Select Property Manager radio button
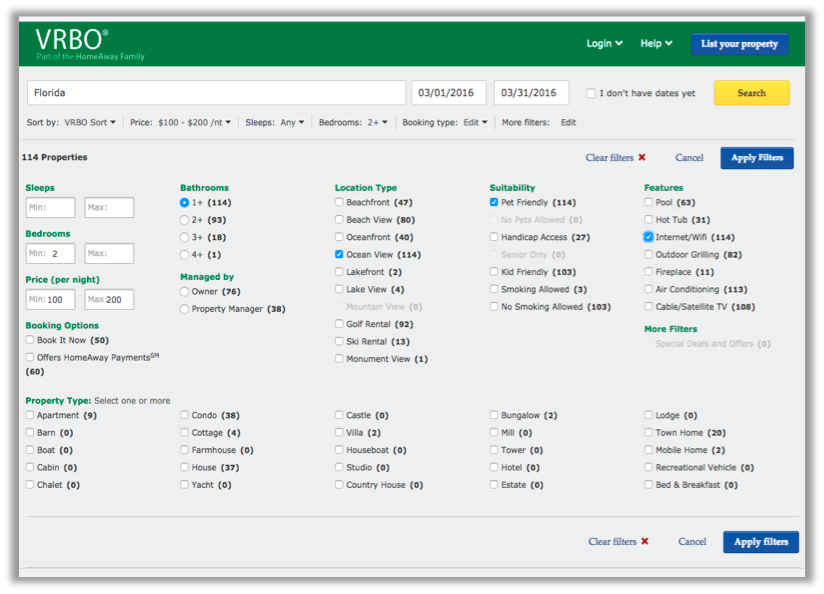 tap(184, 309)
